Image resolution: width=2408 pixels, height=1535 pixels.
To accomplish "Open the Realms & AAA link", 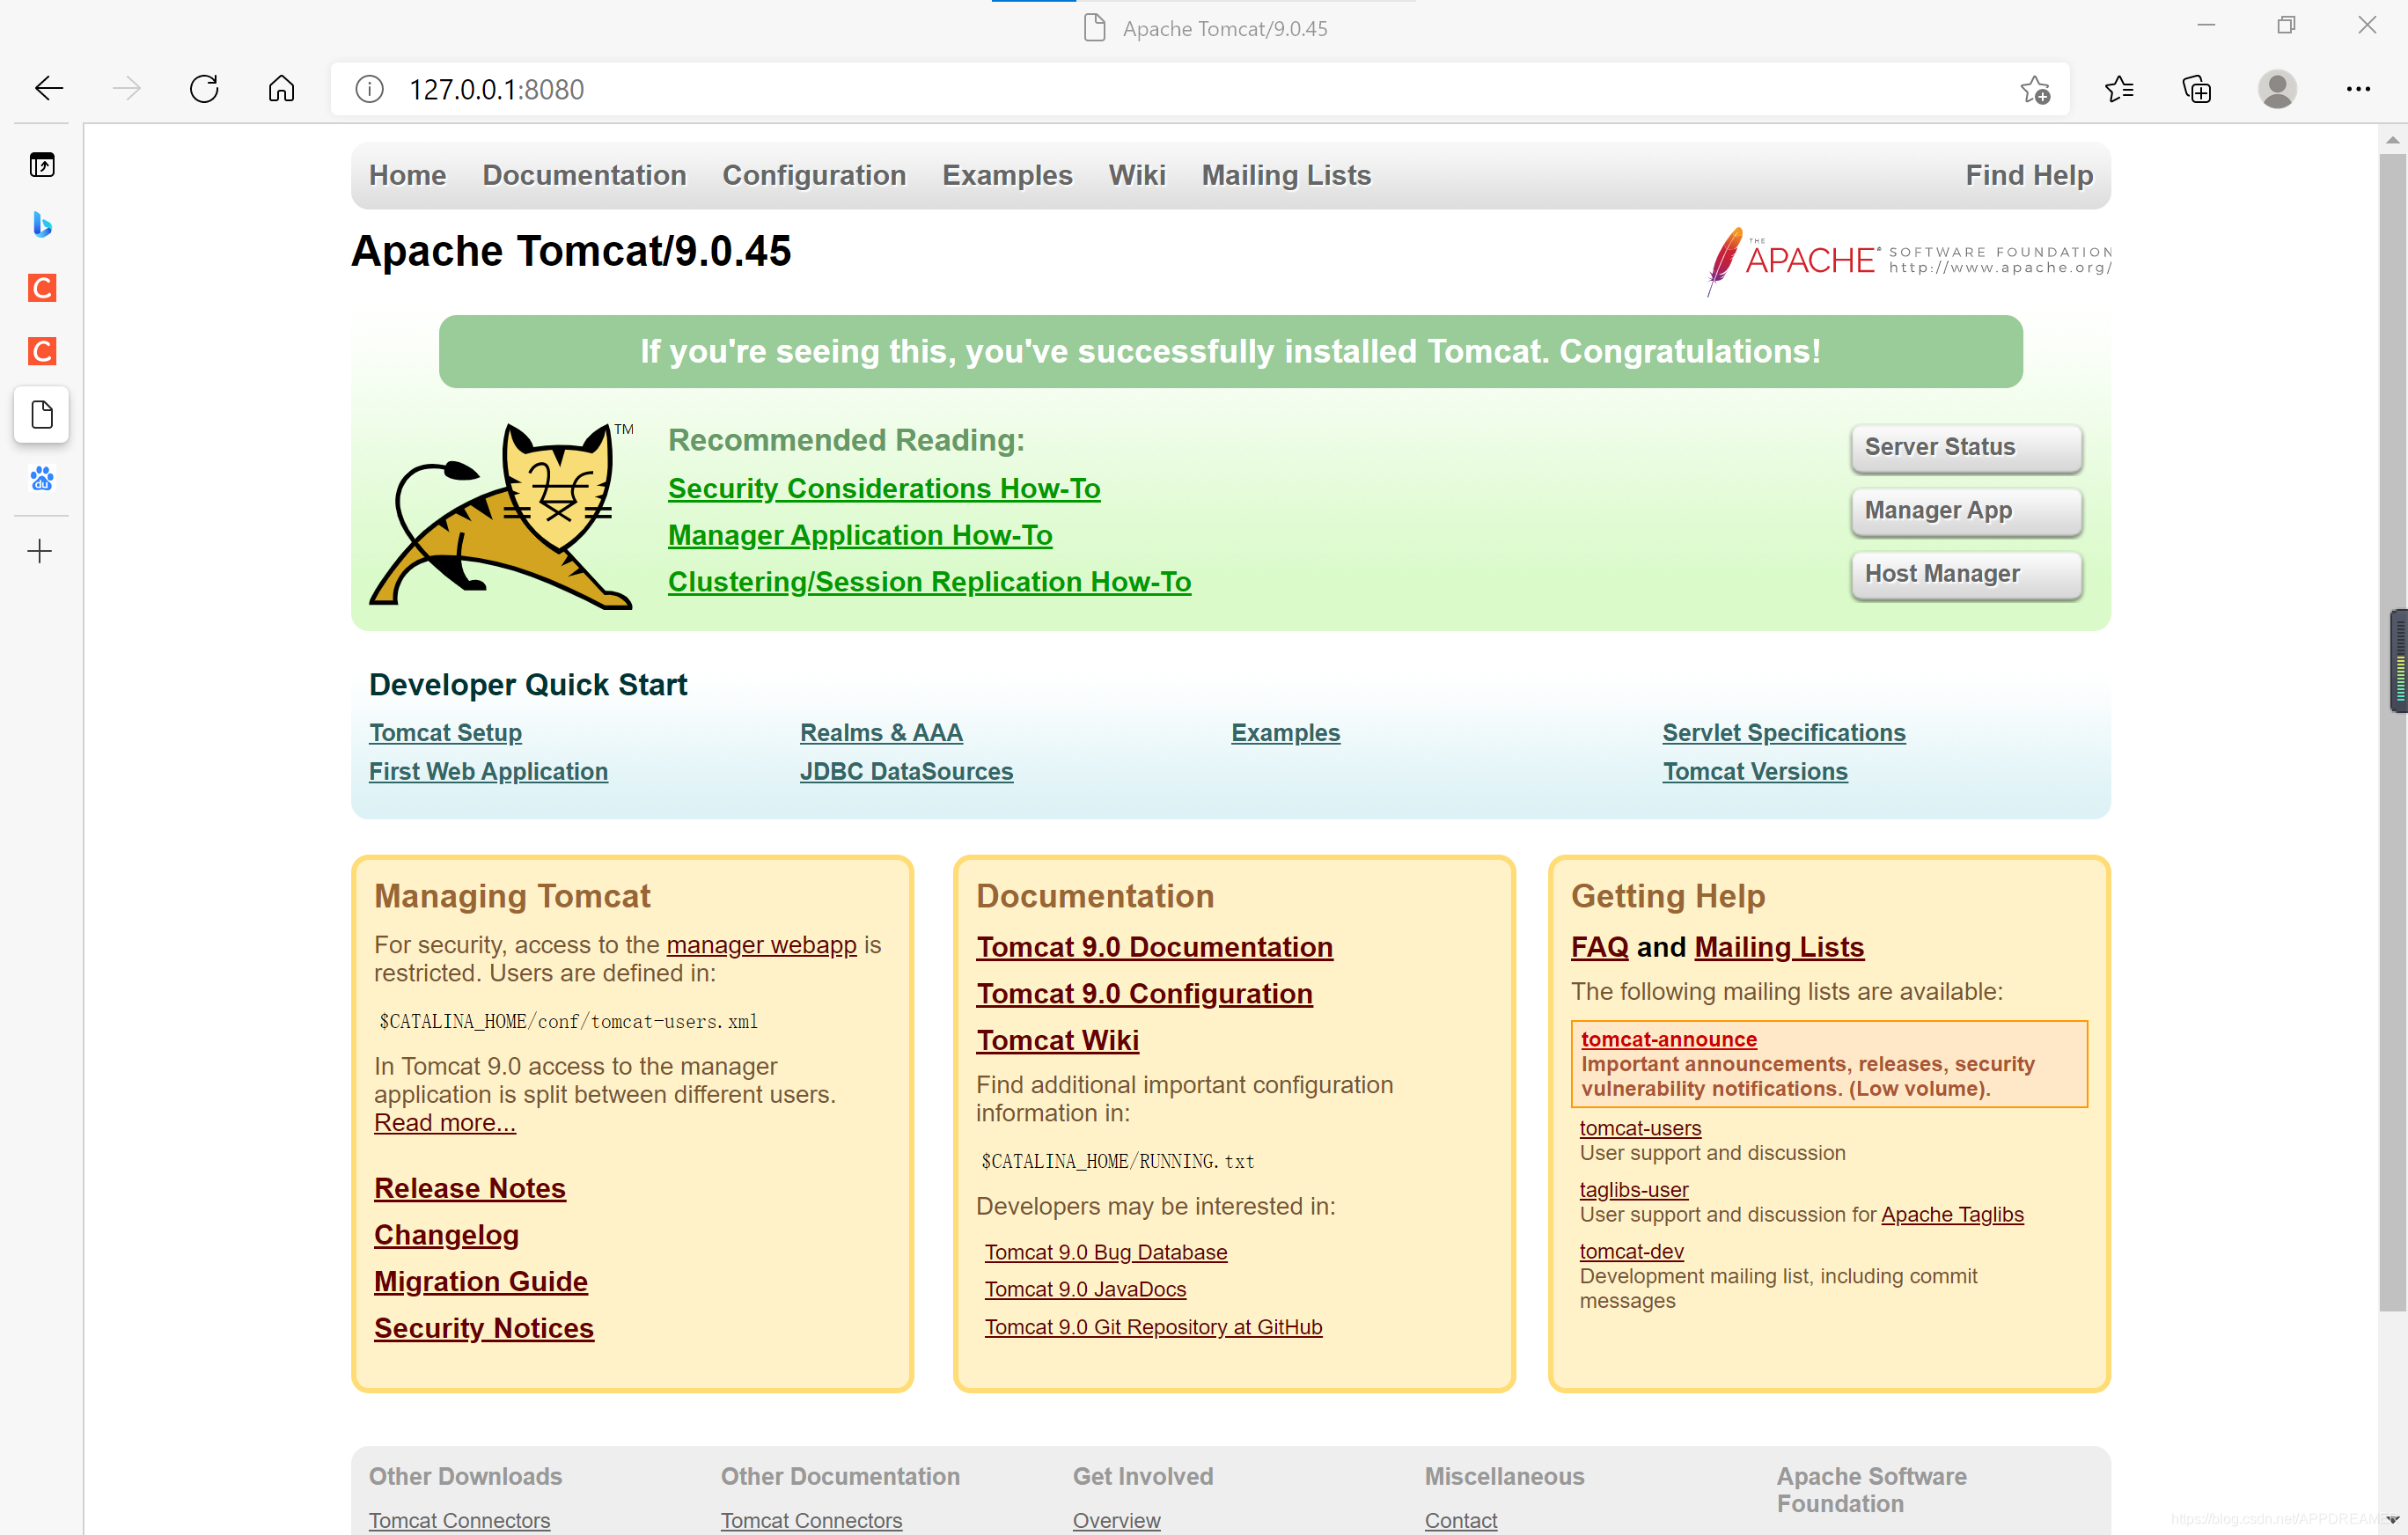I will pos(881,733).
